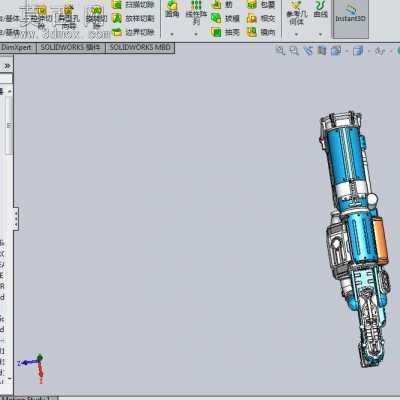
Task: Select the Revolved Cut (旋转切除) tool
Action: point(96,17)
